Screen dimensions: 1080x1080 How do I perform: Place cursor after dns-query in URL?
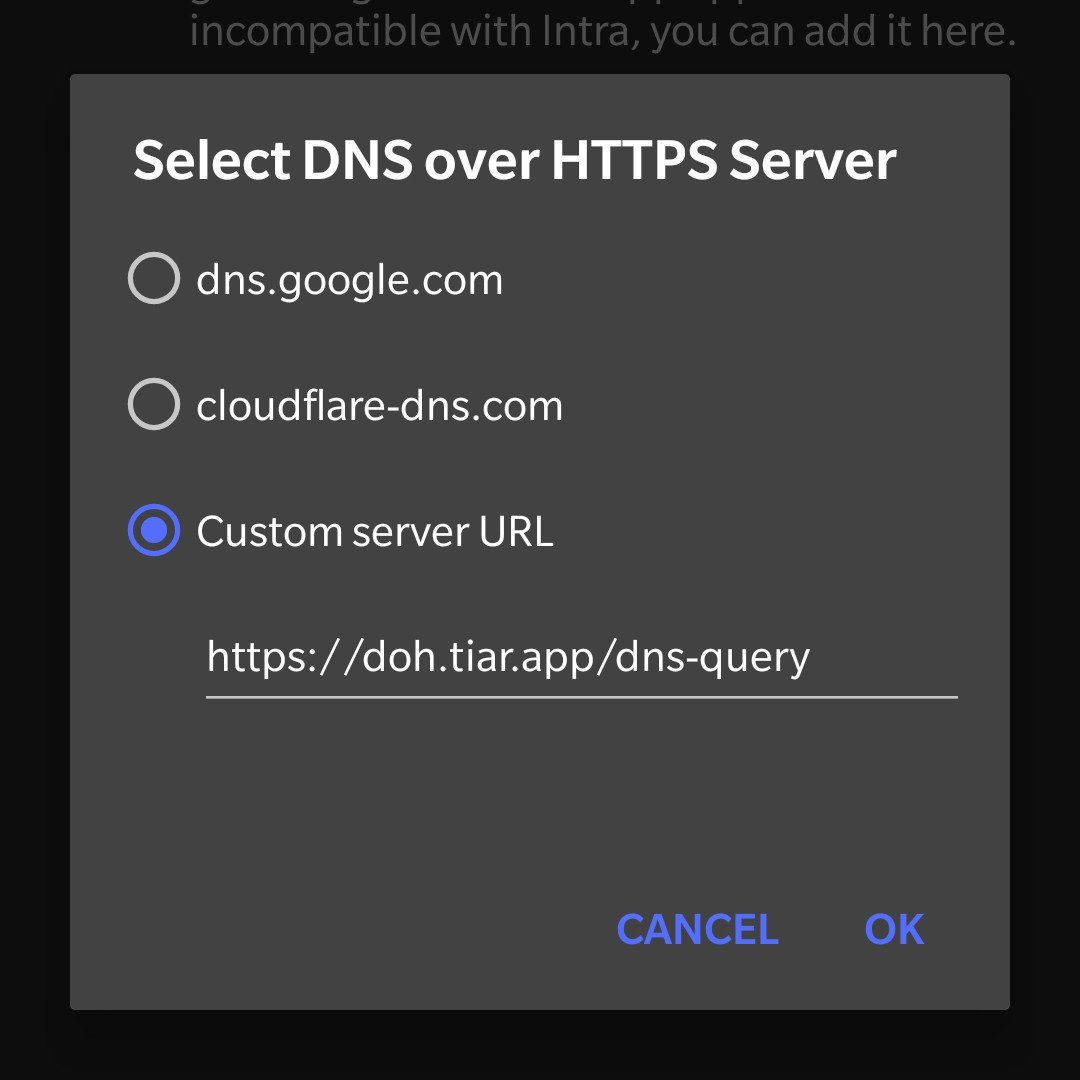coord(811,657)
